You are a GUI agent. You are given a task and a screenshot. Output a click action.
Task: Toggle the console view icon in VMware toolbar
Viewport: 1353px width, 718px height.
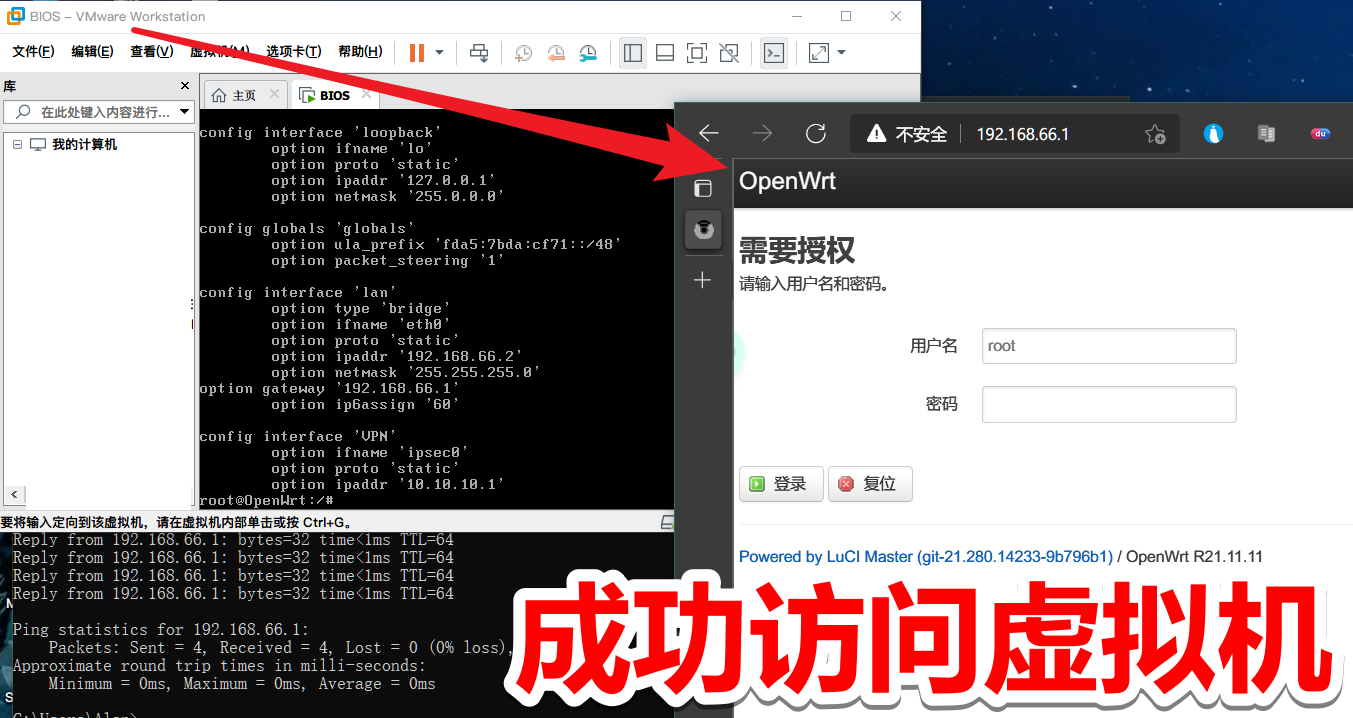click(x=773, y=53)
